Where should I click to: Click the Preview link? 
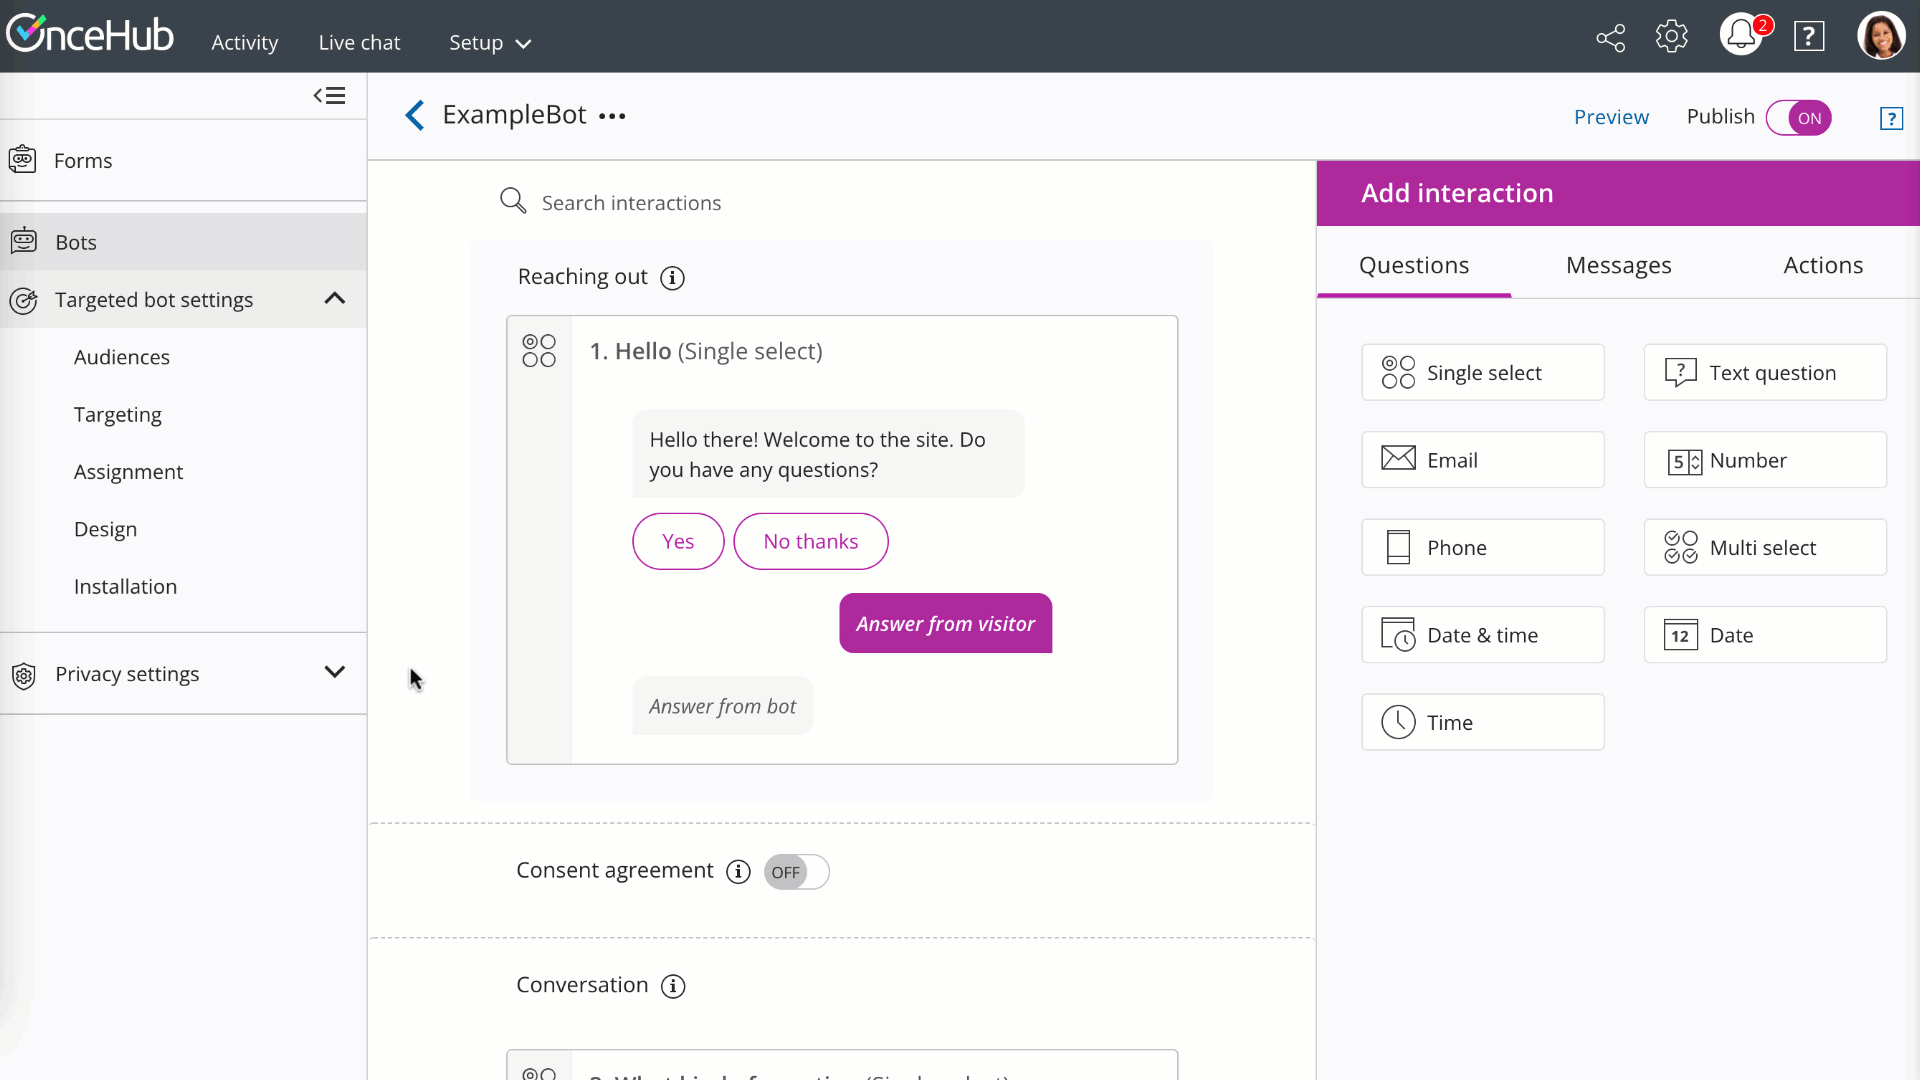click(x=1611, y=117)
